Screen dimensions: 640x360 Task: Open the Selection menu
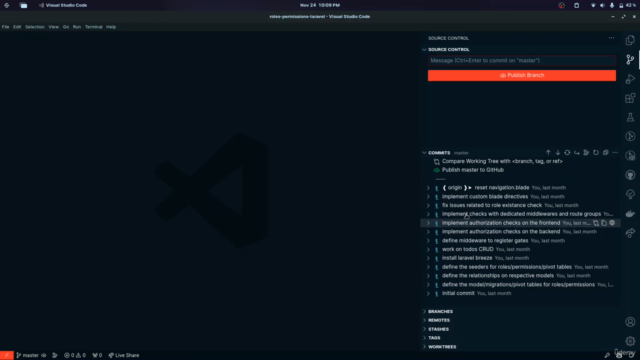coord(35,27)
